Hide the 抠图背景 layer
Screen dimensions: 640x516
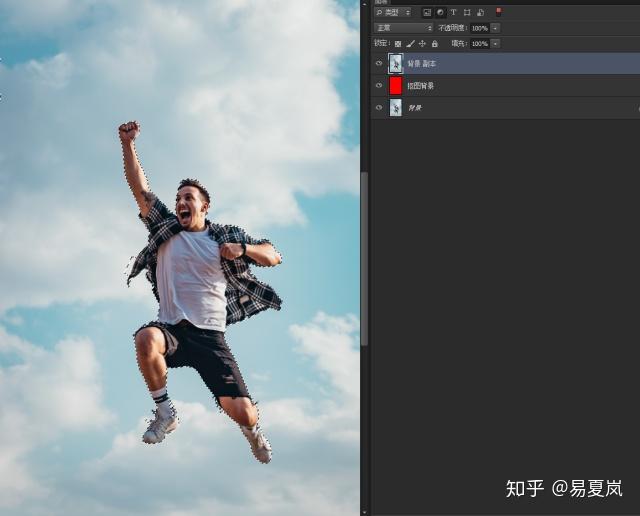(x=379, y=85)
